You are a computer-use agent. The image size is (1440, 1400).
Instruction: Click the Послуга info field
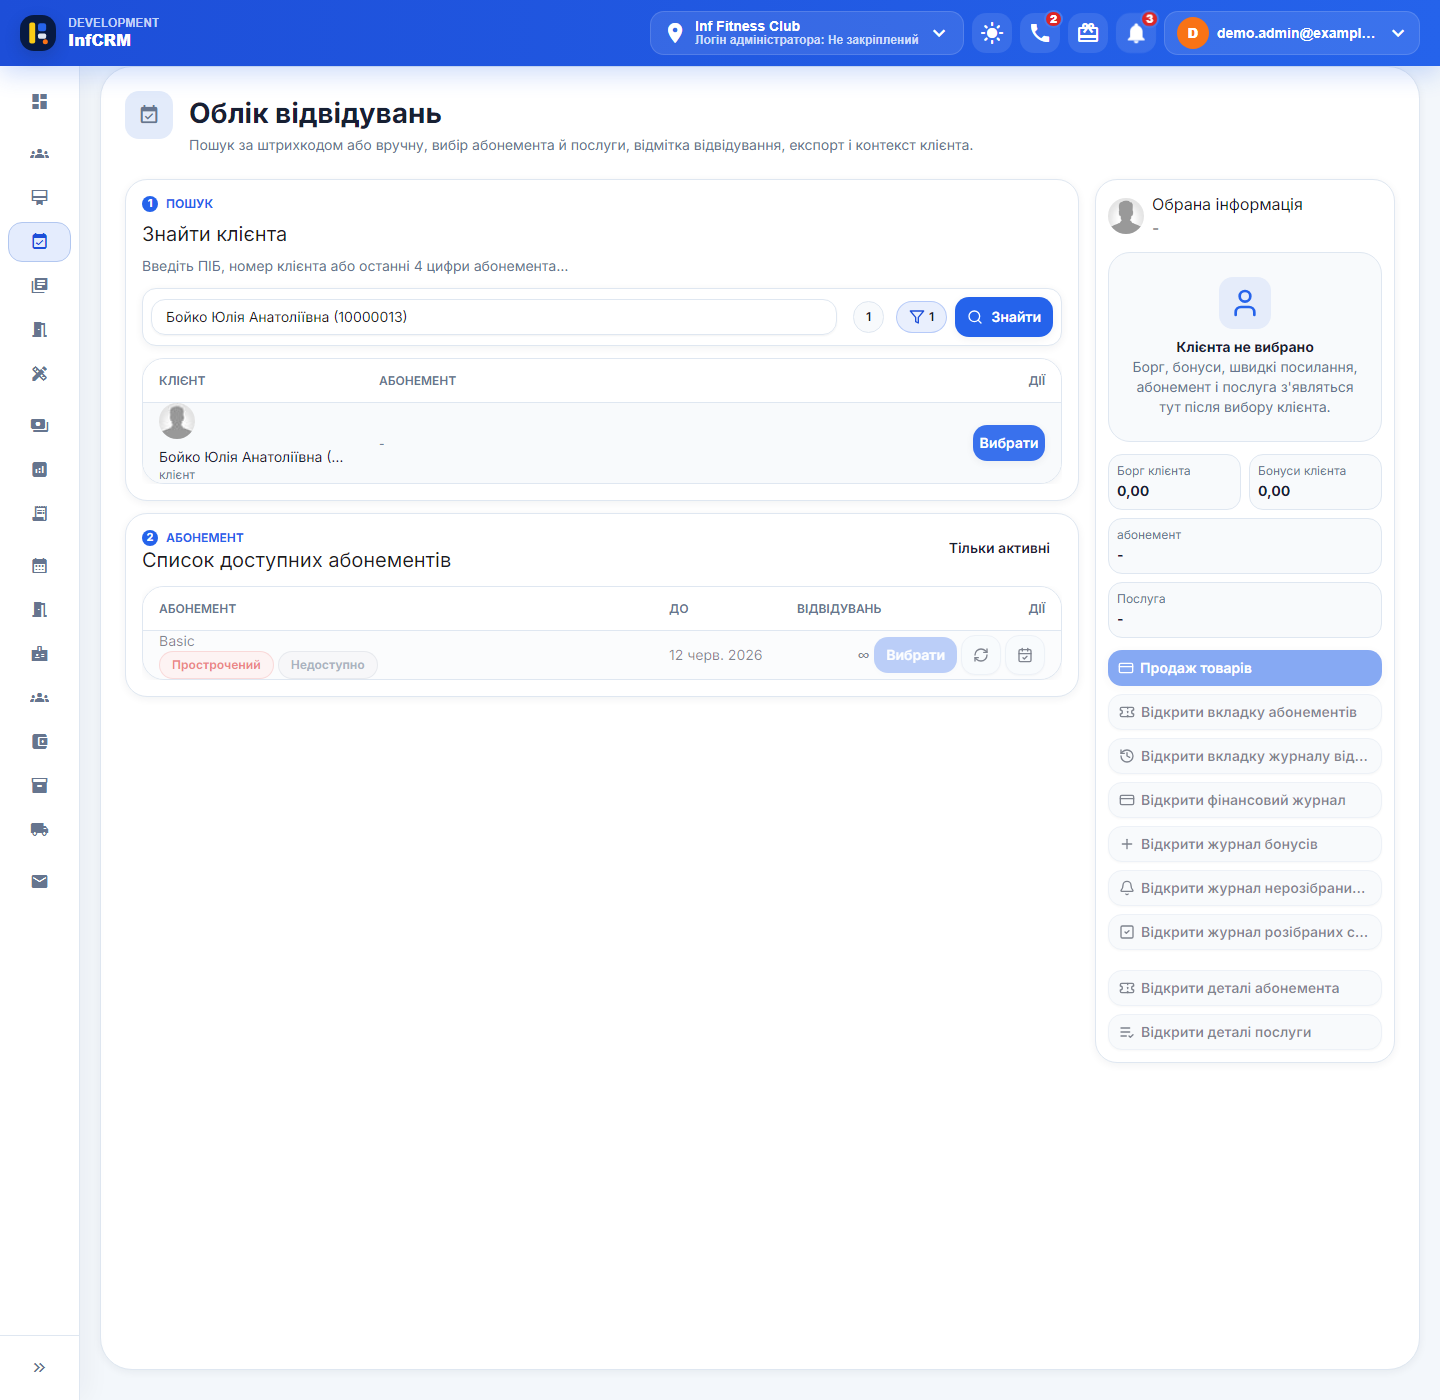click(1245, 610)
